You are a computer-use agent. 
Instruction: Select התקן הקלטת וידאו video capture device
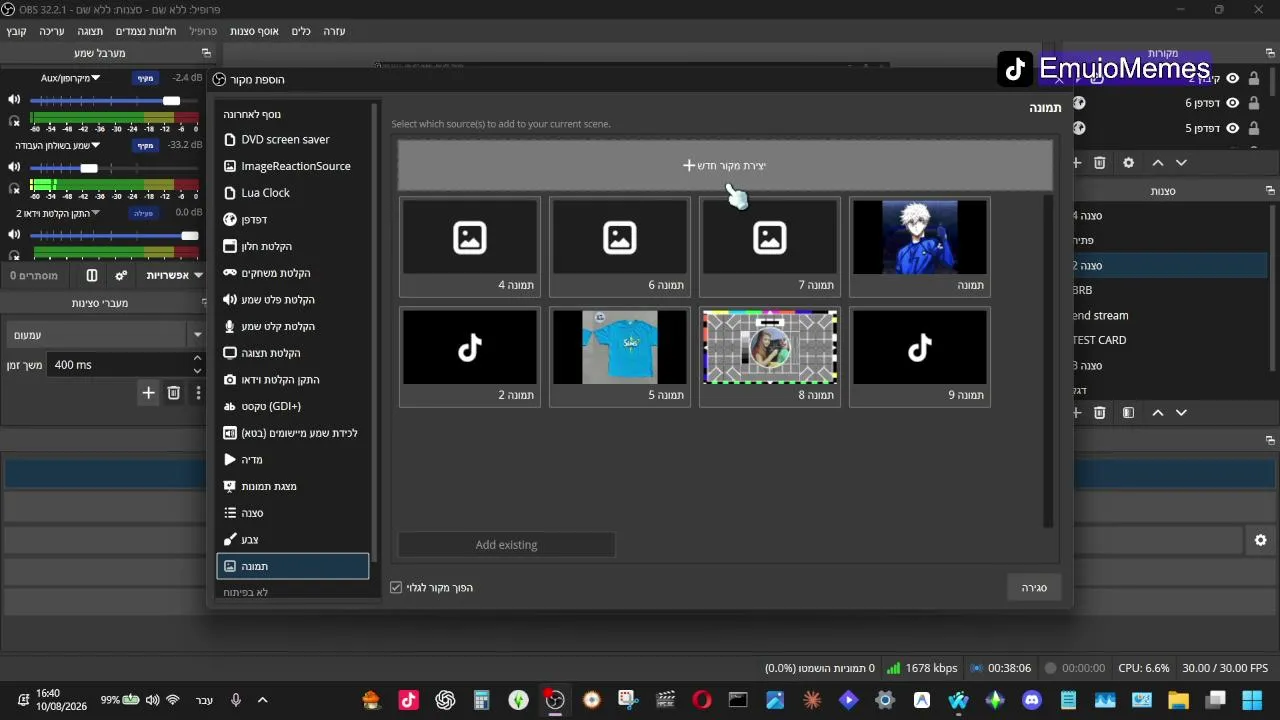[x=293, y=380]
